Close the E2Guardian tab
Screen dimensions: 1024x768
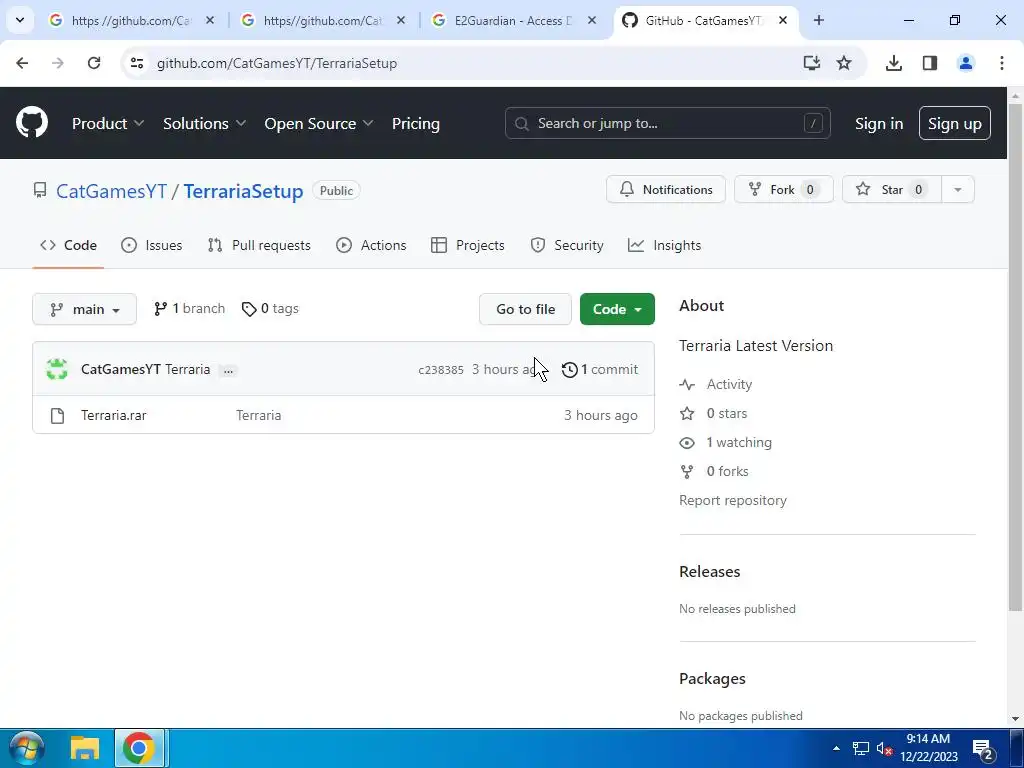[x=592, y=21]
